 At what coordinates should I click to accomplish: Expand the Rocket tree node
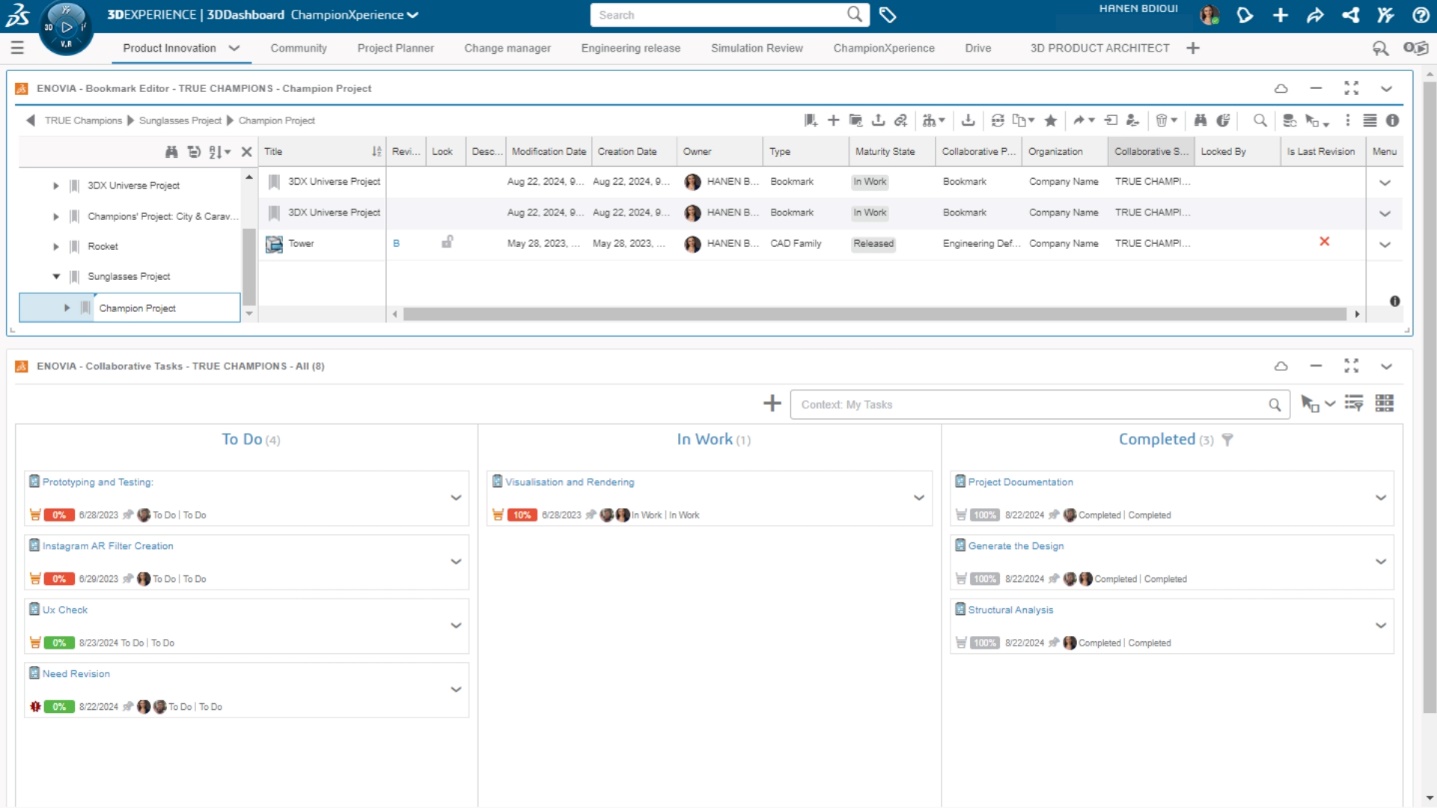(x=56, y=246)
